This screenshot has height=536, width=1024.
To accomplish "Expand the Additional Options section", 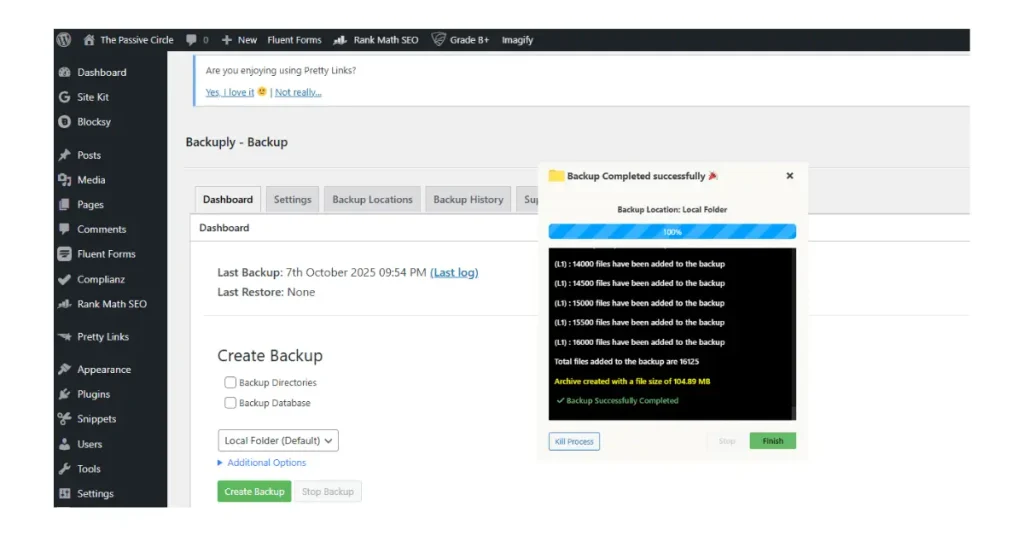I will (262, 463).
